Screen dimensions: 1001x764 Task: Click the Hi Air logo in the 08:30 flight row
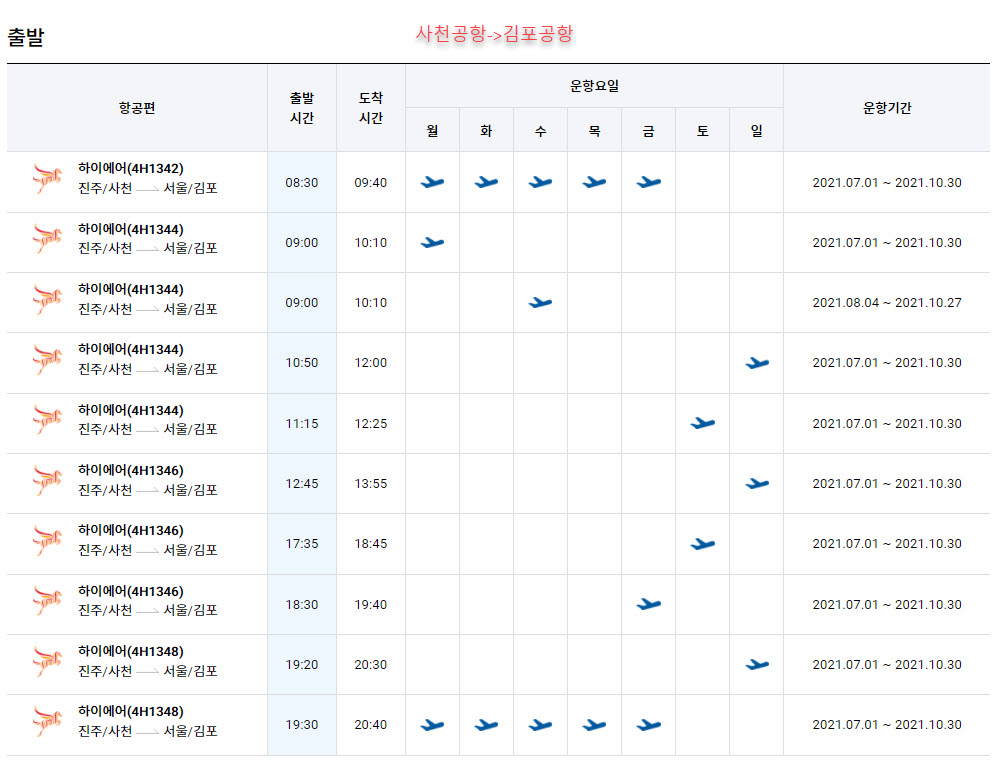coord(47,179)
